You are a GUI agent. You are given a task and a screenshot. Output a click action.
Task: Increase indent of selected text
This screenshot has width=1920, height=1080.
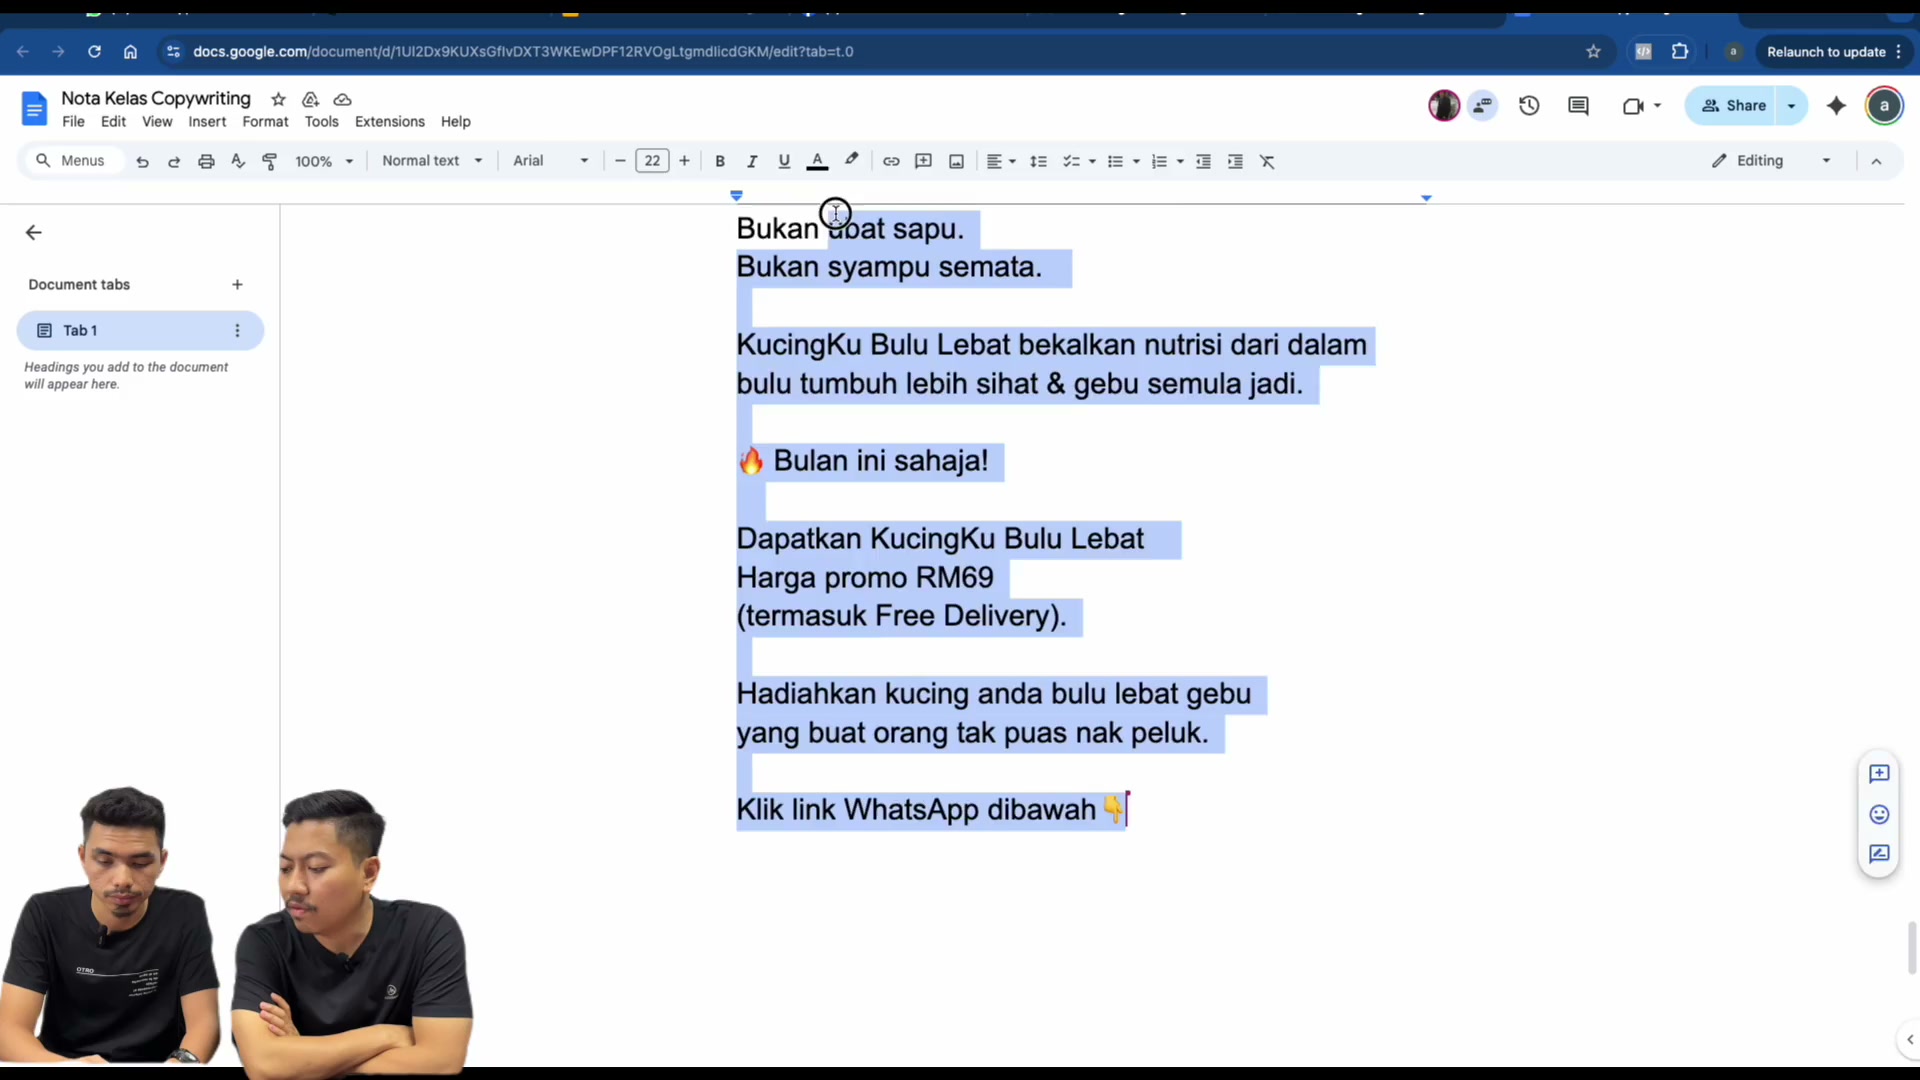pyautogui.click(x=1236, y=161)
